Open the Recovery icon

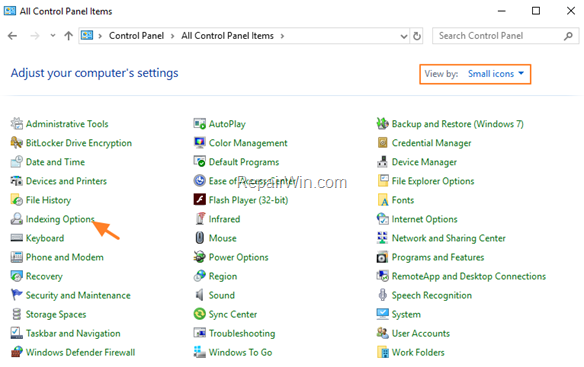tap(16, 276)
